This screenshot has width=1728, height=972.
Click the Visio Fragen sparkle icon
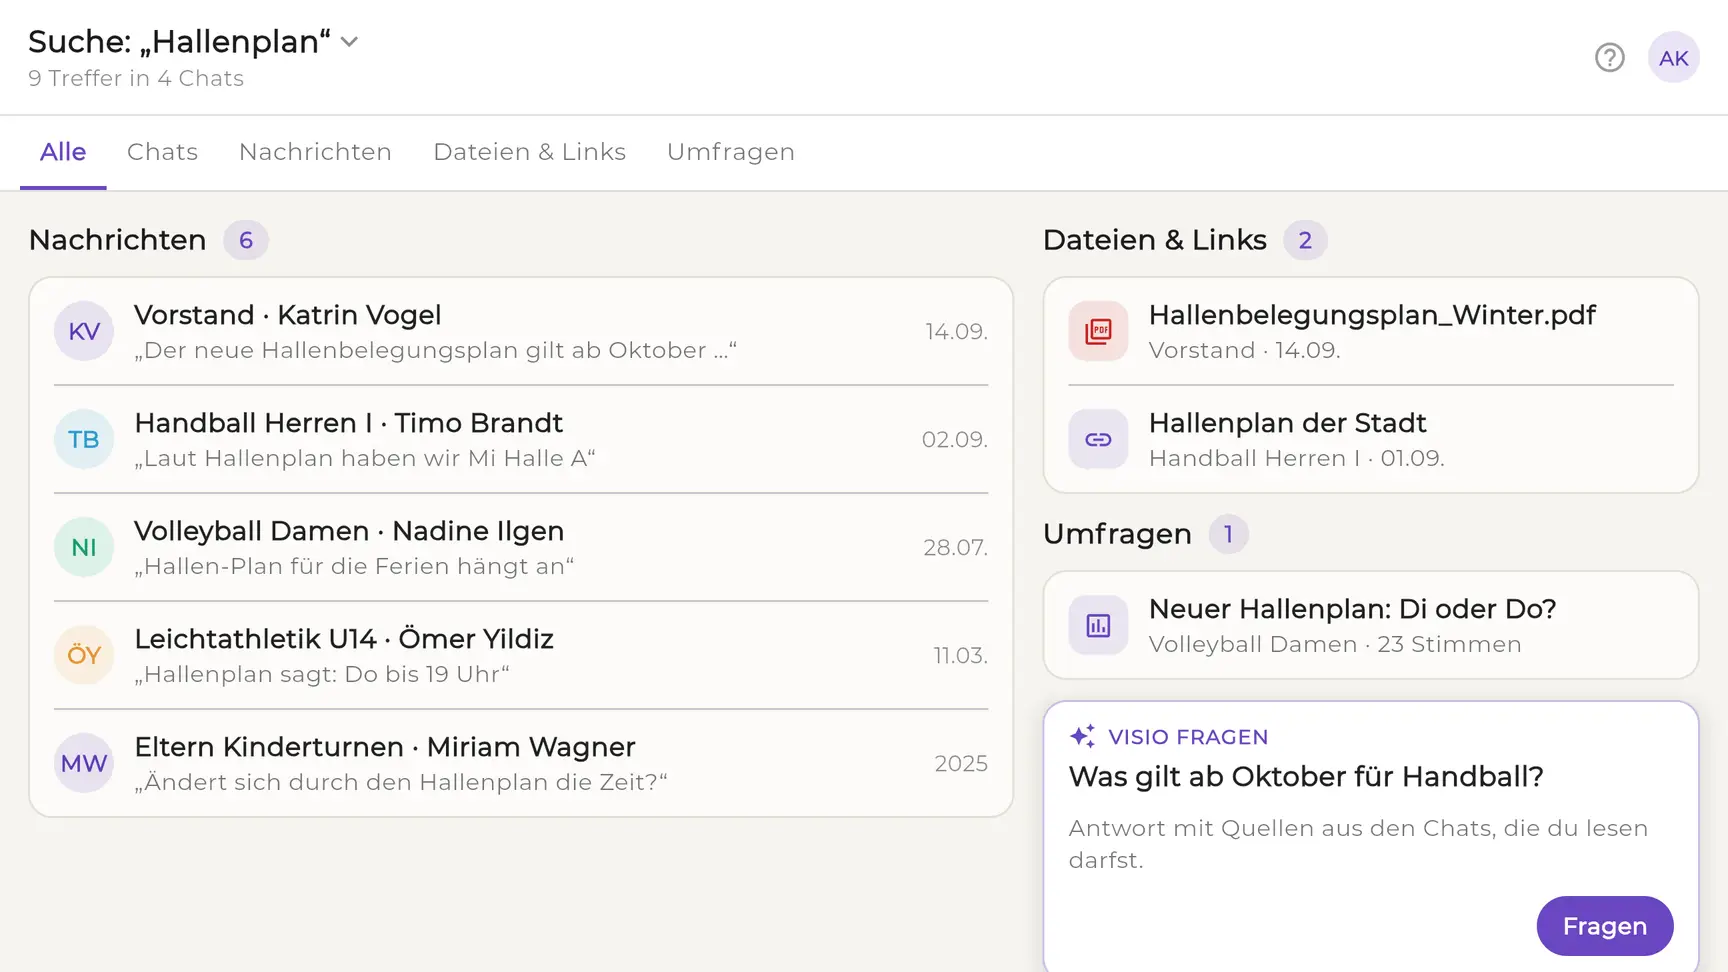pos(1082,736)
